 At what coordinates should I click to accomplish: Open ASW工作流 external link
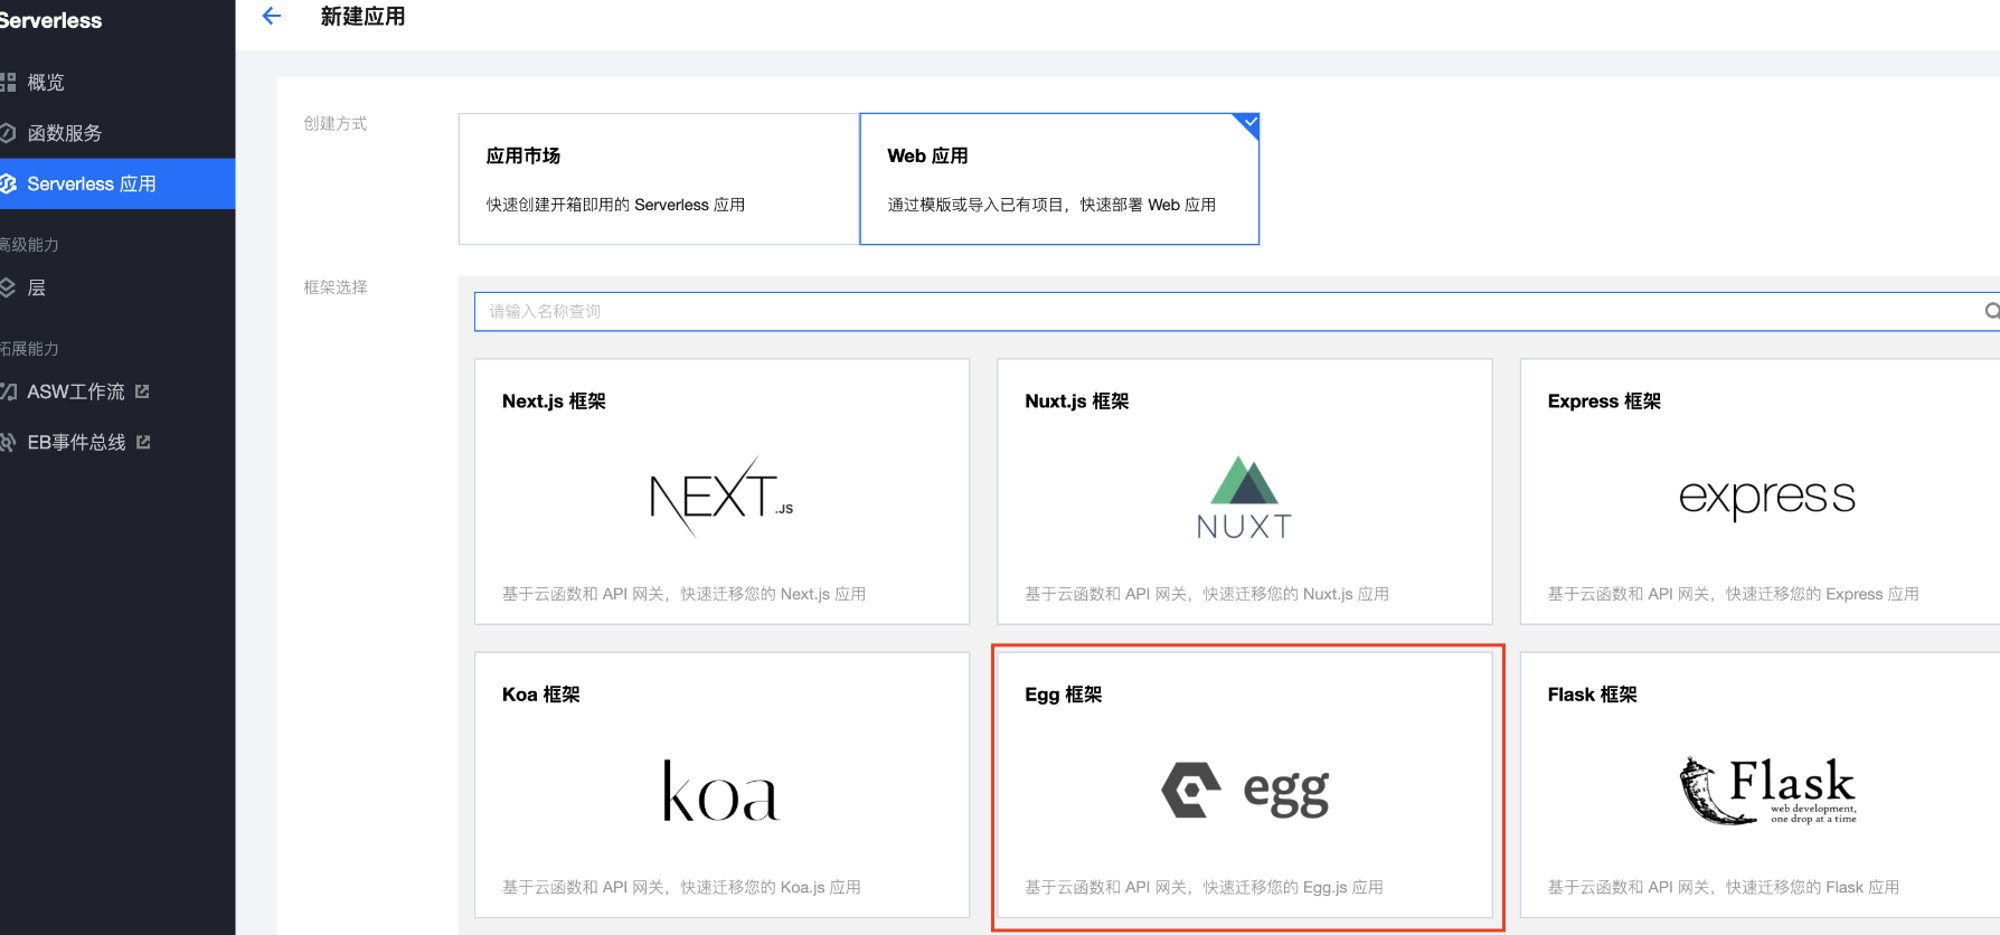76,392
